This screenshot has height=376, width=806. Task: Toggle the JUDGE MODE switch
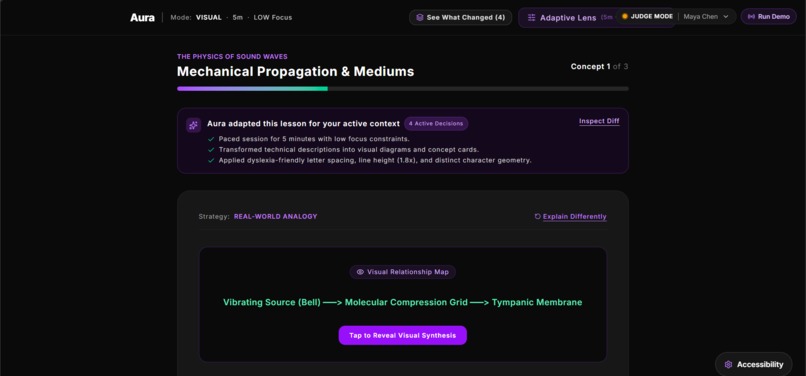click(647, 16)
